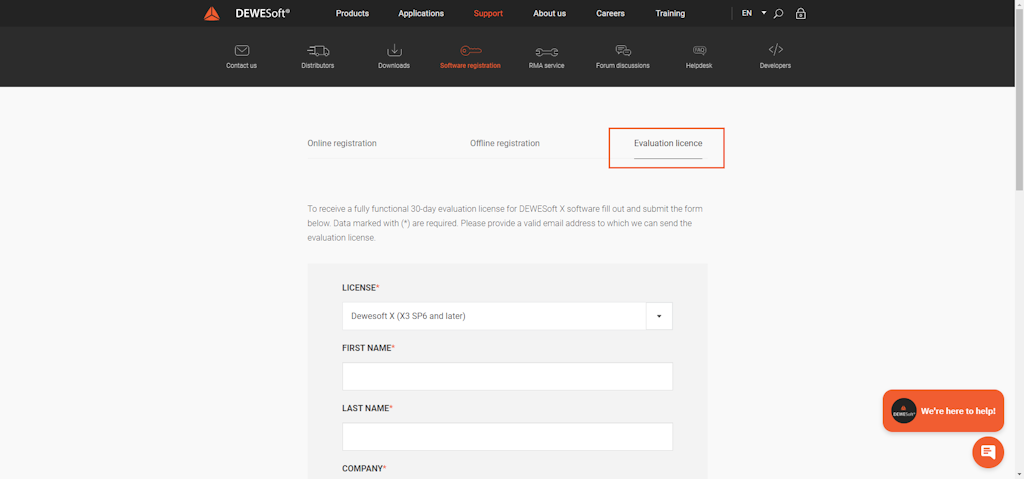Click the FIRST NAME label
Image resolution: width=1024 pixels, height=479 pixels.
368,348
